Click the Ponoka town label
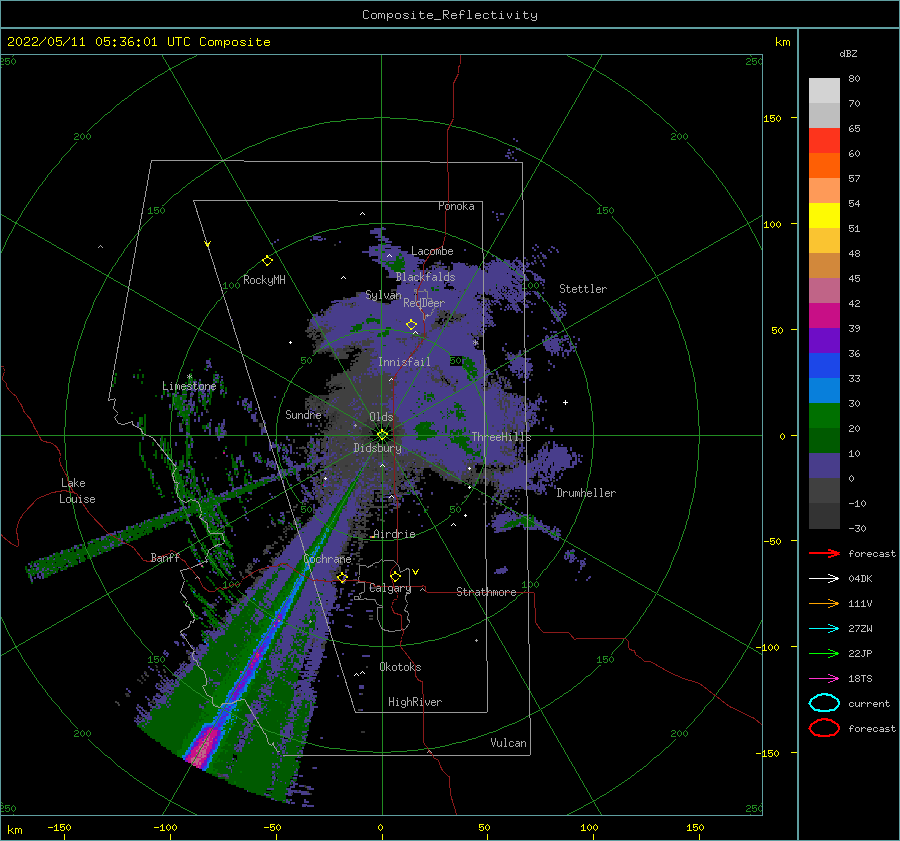 (x=456, y=206)
